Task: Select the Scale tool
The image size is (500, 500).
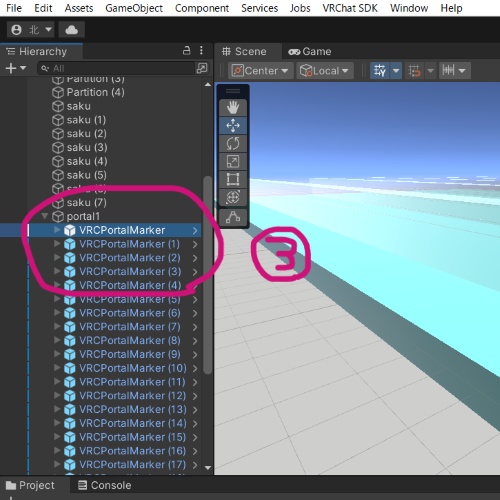Action: [x=233, y=162]
